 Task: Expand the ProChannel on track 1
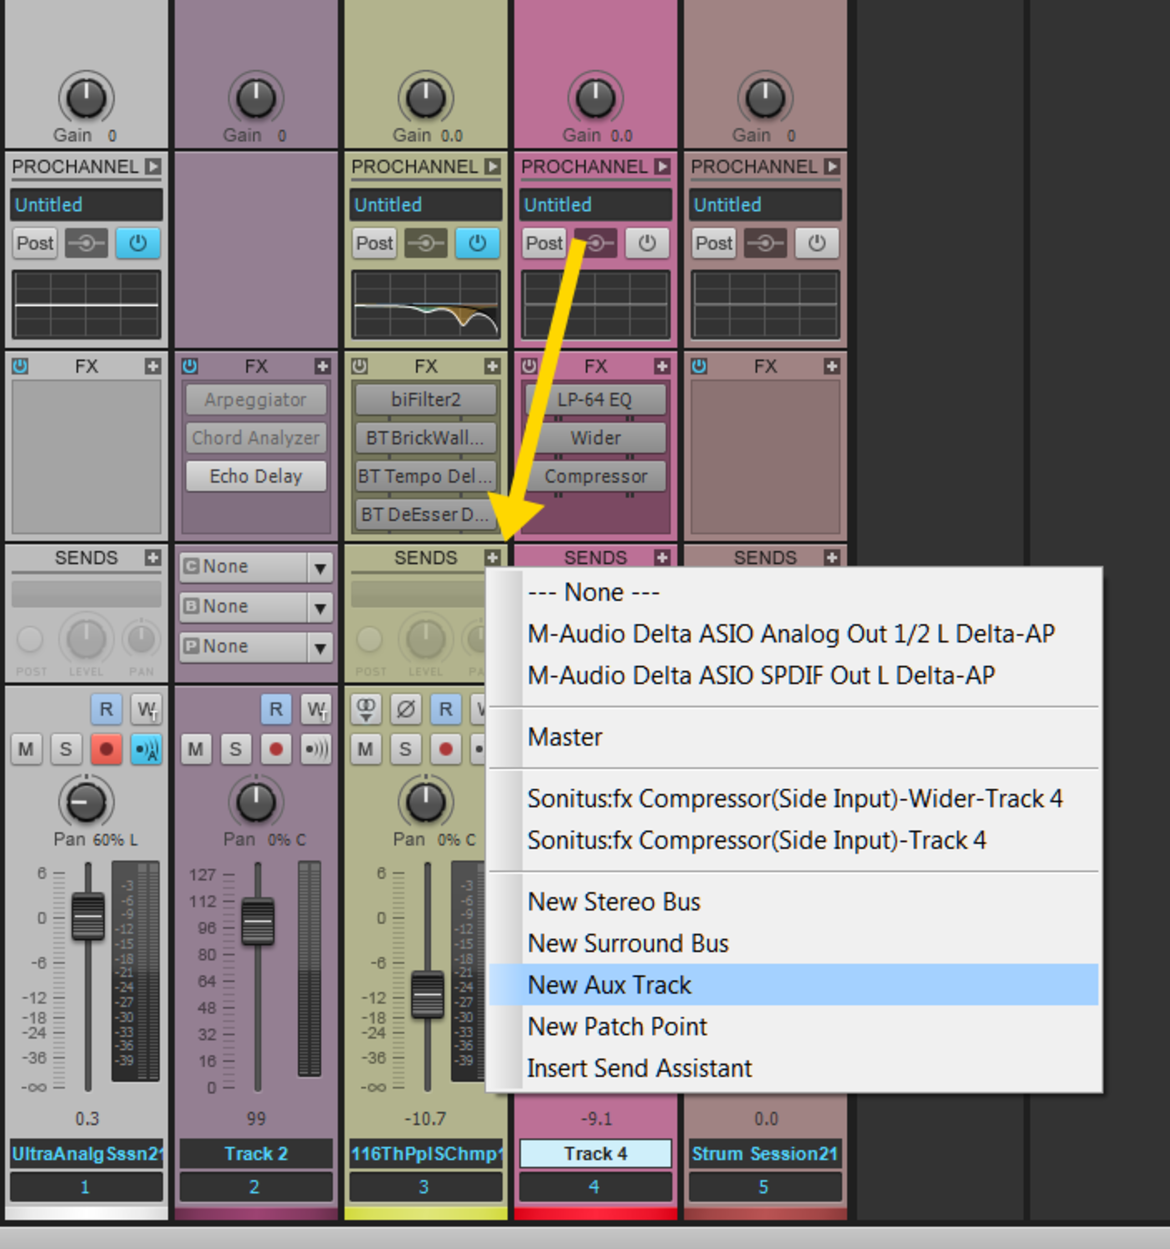coord(152,167)
